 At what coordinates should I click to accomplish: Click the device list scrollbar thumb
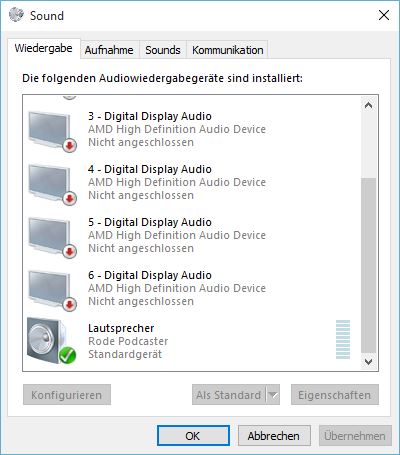(x=368, y=265)
